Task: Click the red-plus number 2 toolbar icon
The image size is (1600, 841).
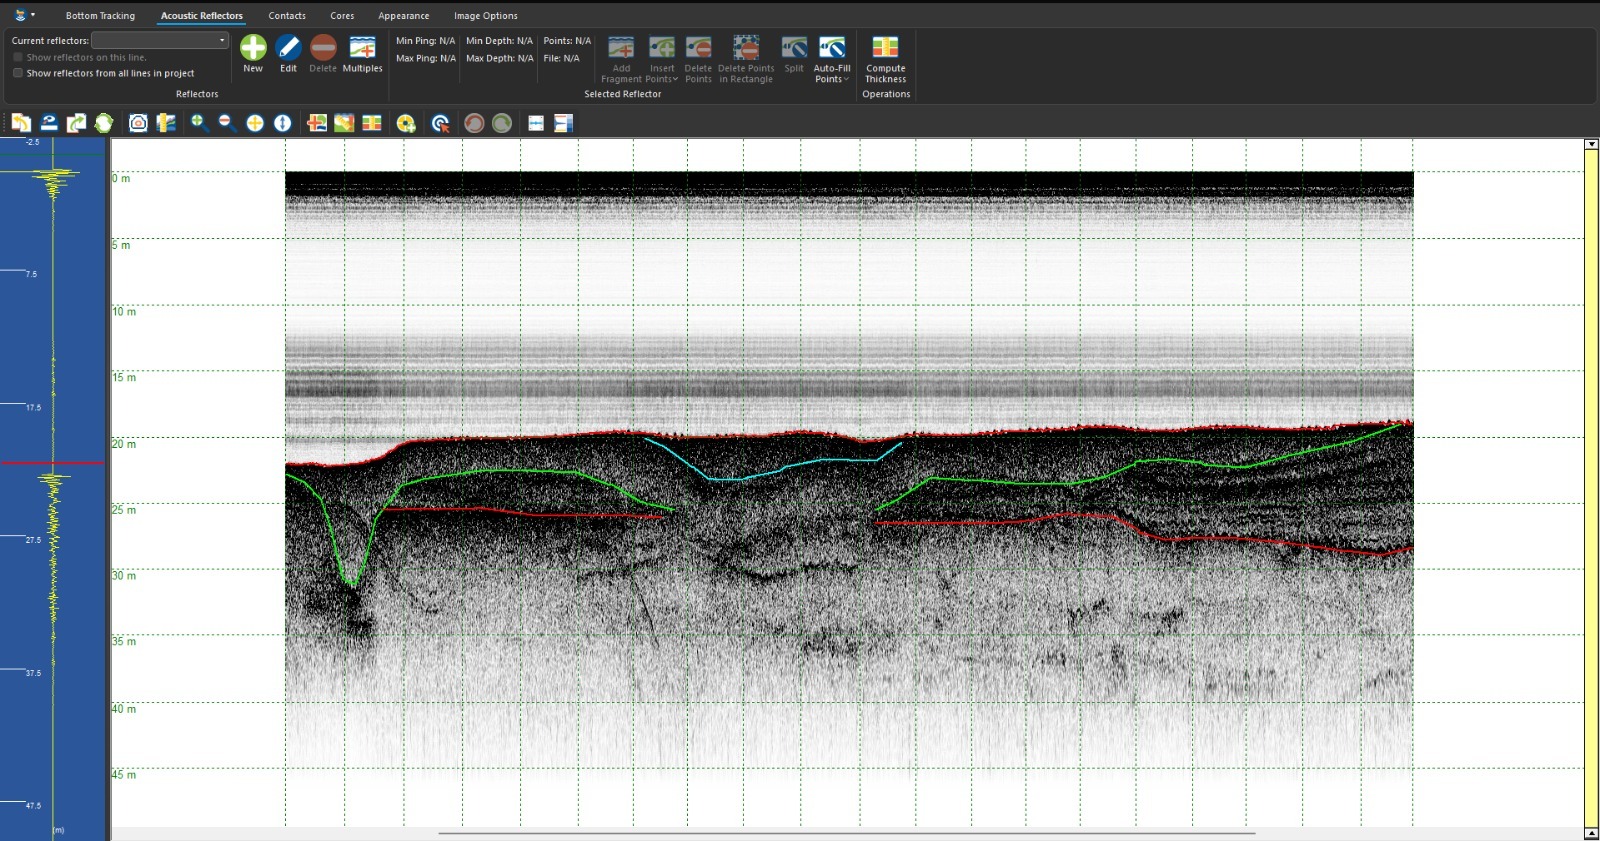Action: (317, 123)
